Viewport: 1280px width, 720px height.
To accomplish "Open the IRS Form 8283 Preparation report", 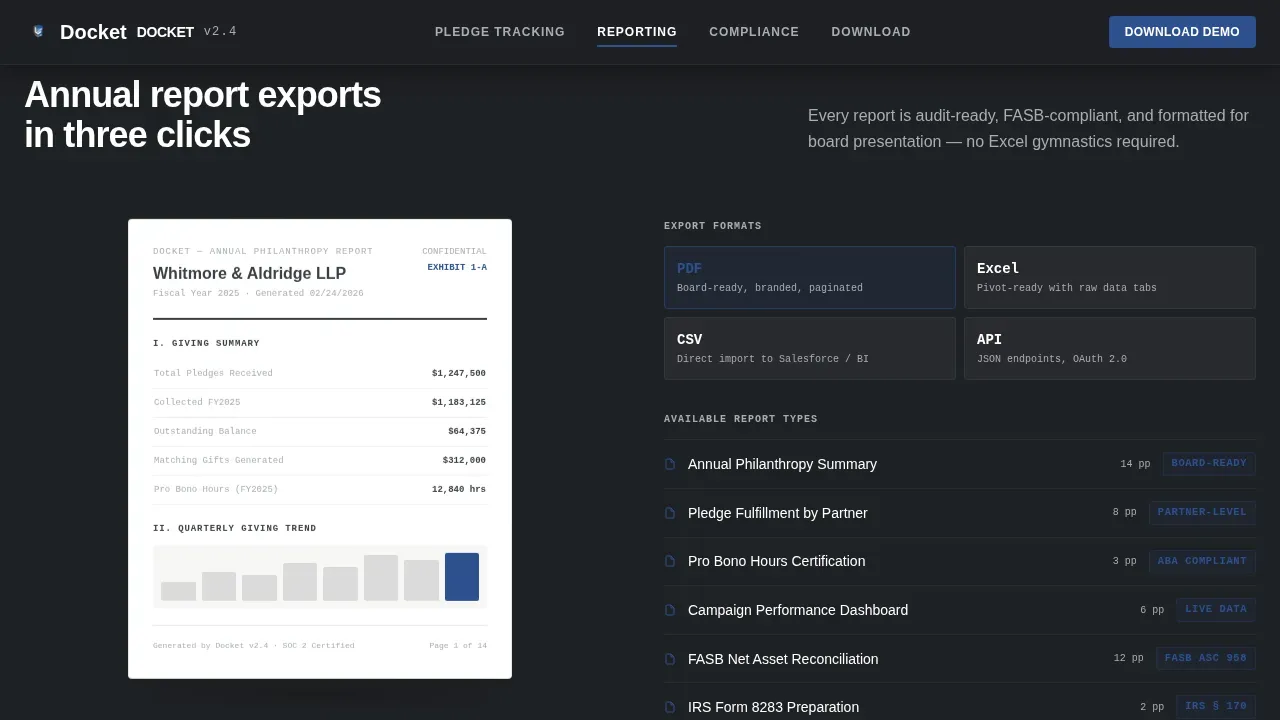I will click(960, 703).
